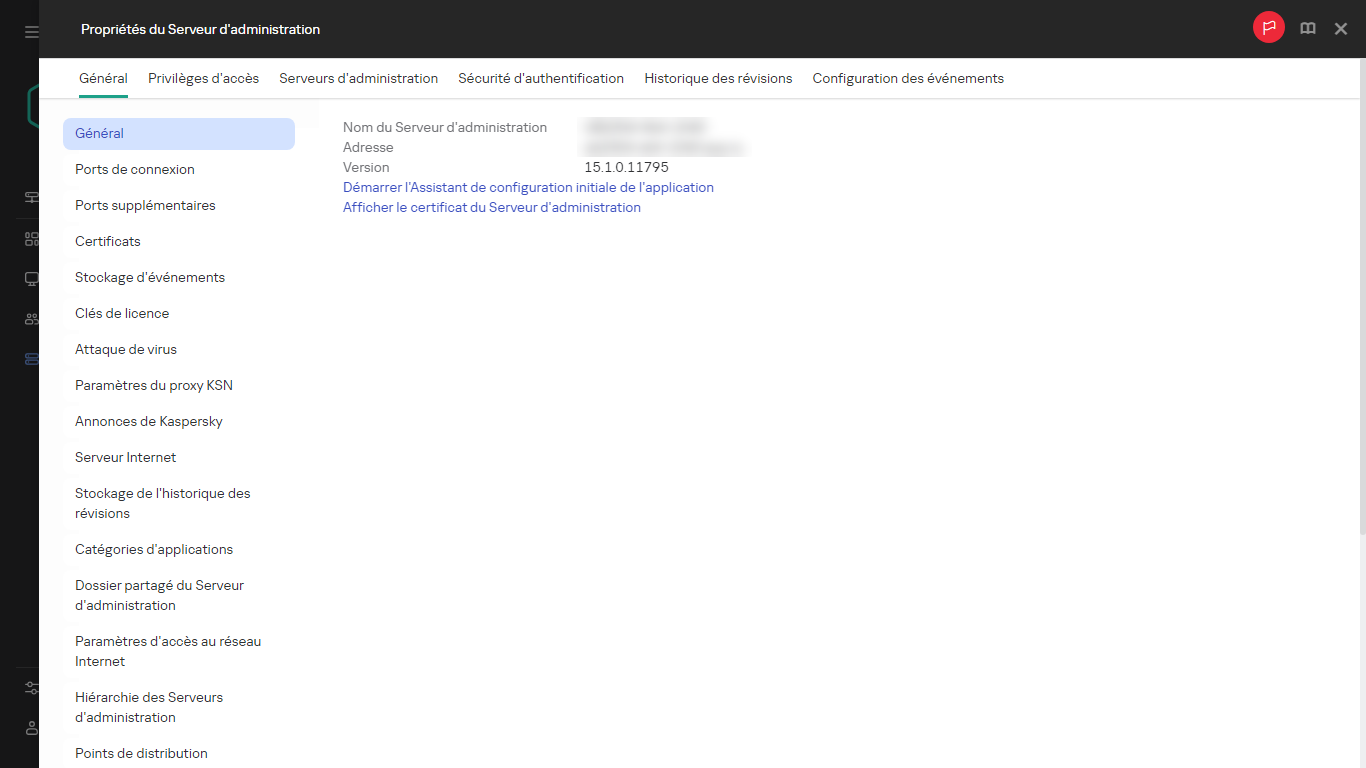The image size is (1366, 768).
Task: Select the Paramètres du proxy KSN section
Action: [153, 385]
